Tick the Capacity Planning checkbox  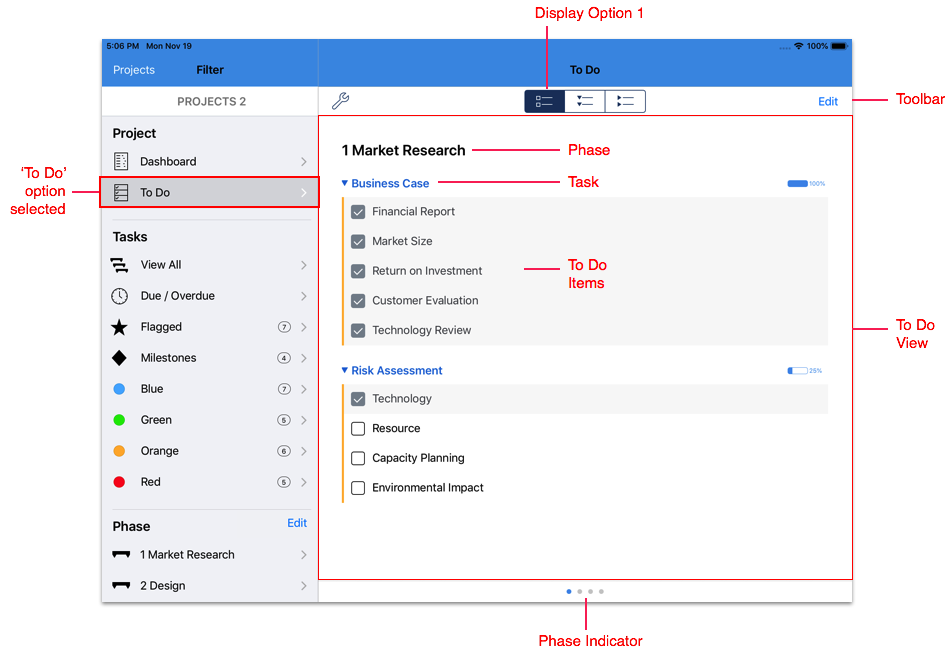click(x=358, y=458)
